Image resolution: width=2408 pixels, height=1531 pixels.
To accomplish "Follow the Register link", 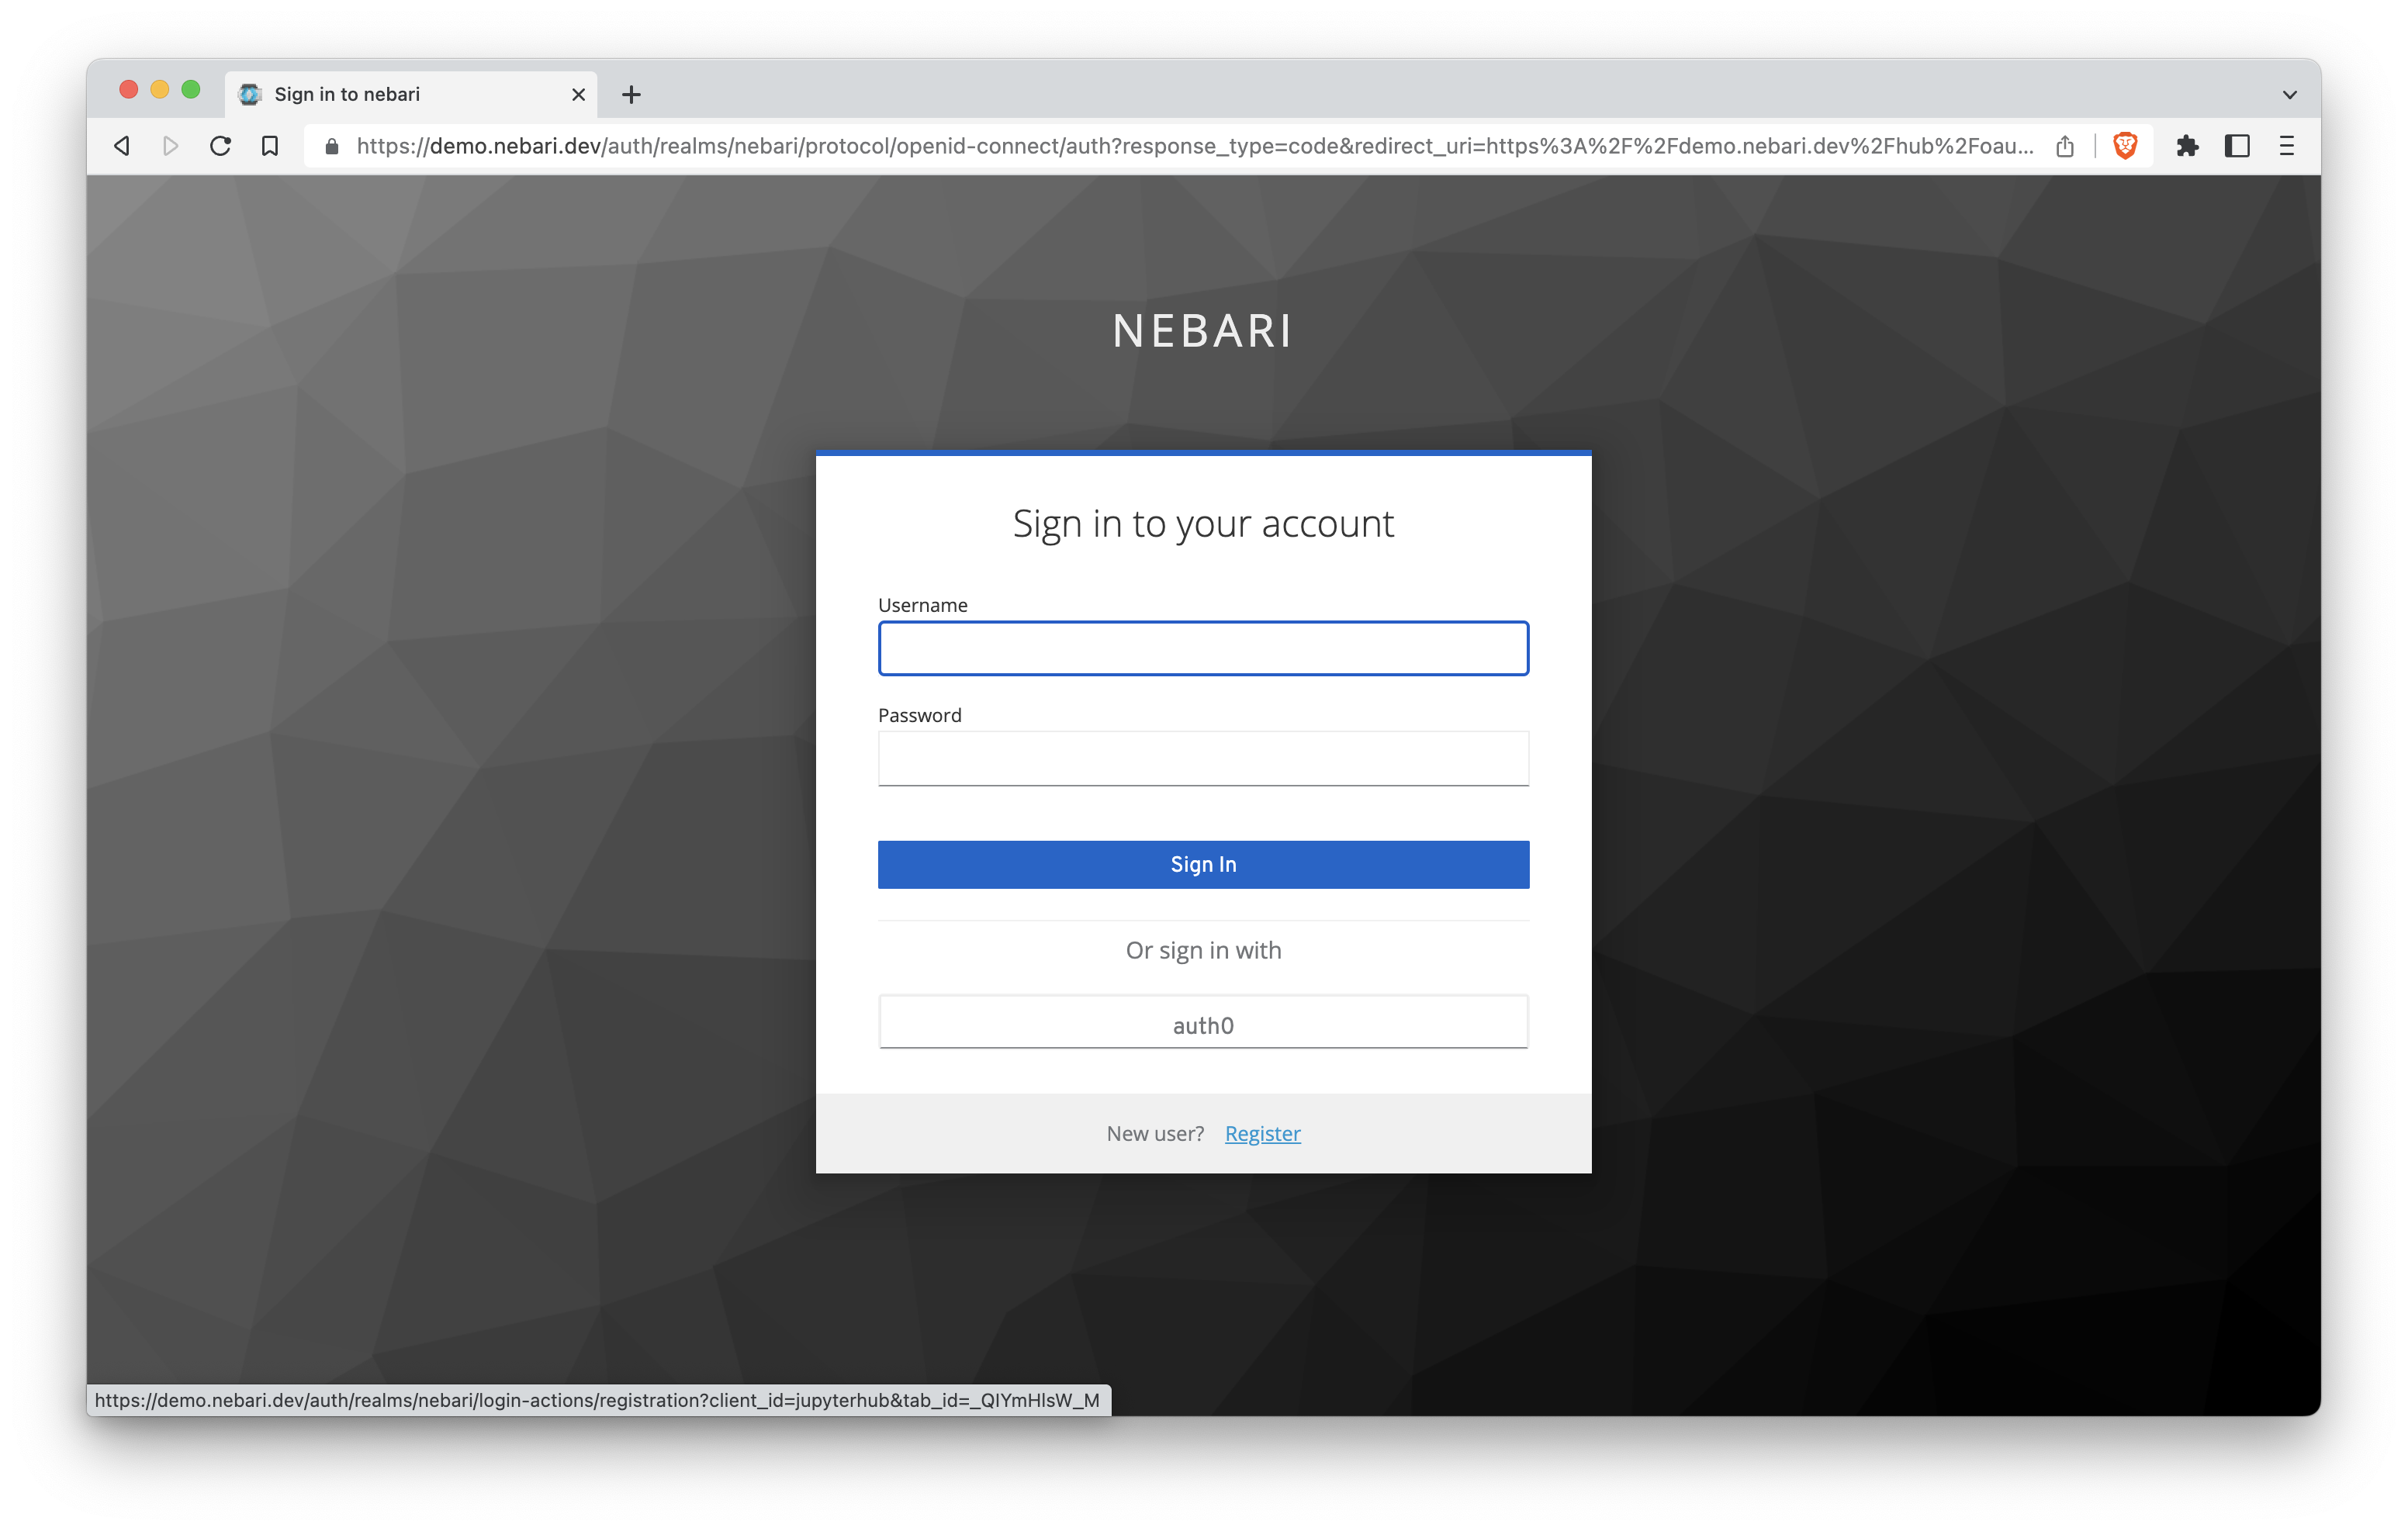I will pyautogui.click(x=1262, y=1133).
